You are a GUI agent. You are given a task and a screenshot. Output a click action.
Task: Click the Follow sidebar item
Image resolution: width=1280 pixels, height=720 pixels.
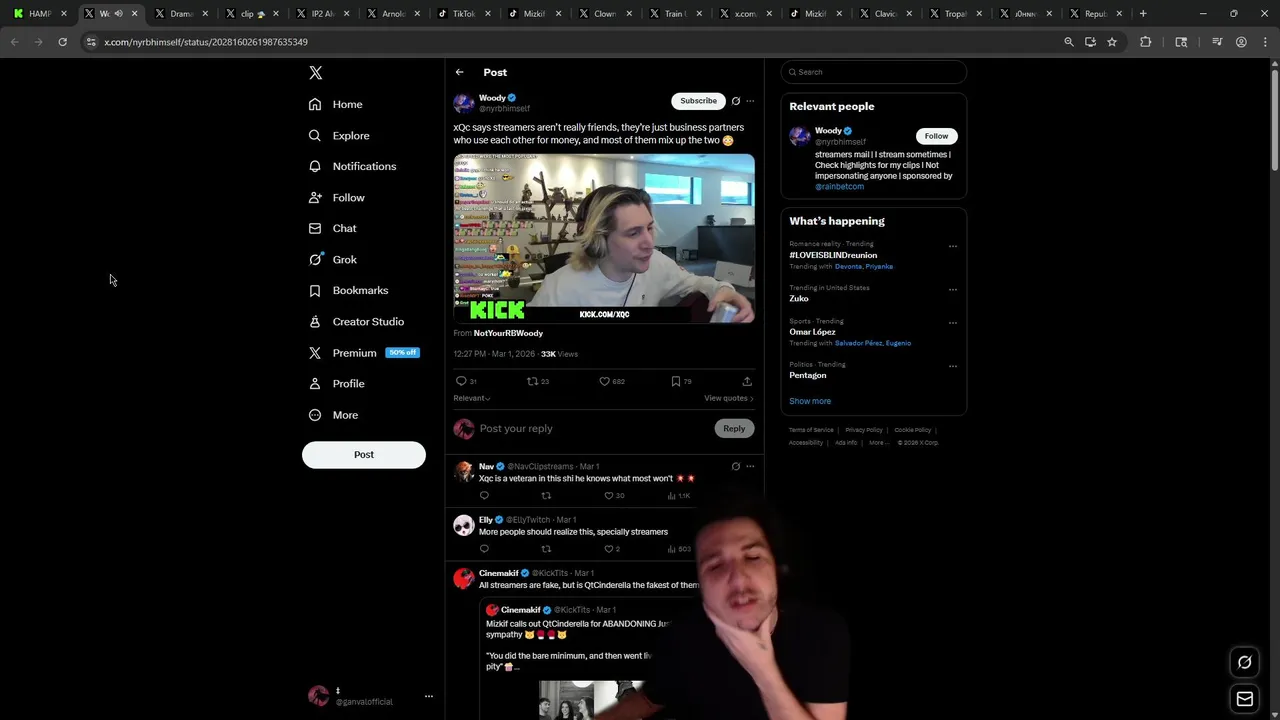(336, 197)
